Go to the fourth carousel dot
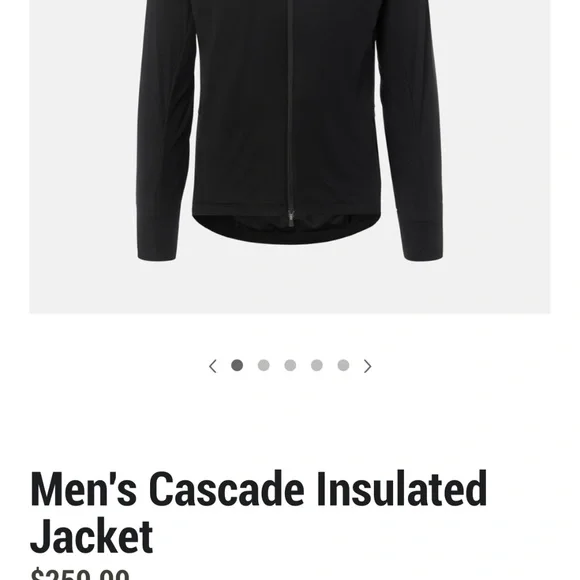This screenshot has height=580, width=580. (x=317, y=365)
